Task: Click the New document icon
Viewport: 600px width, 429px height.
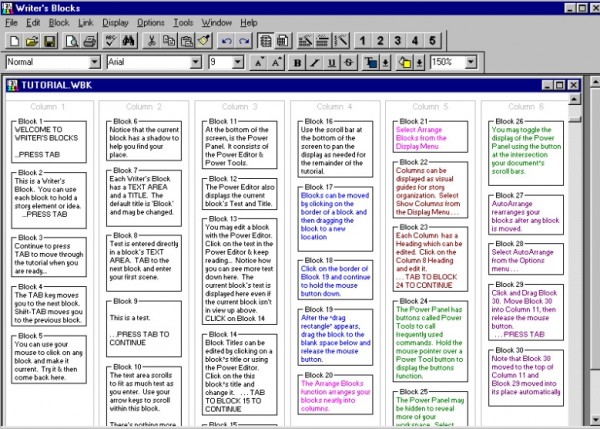Action: click(x=15, y=41)
